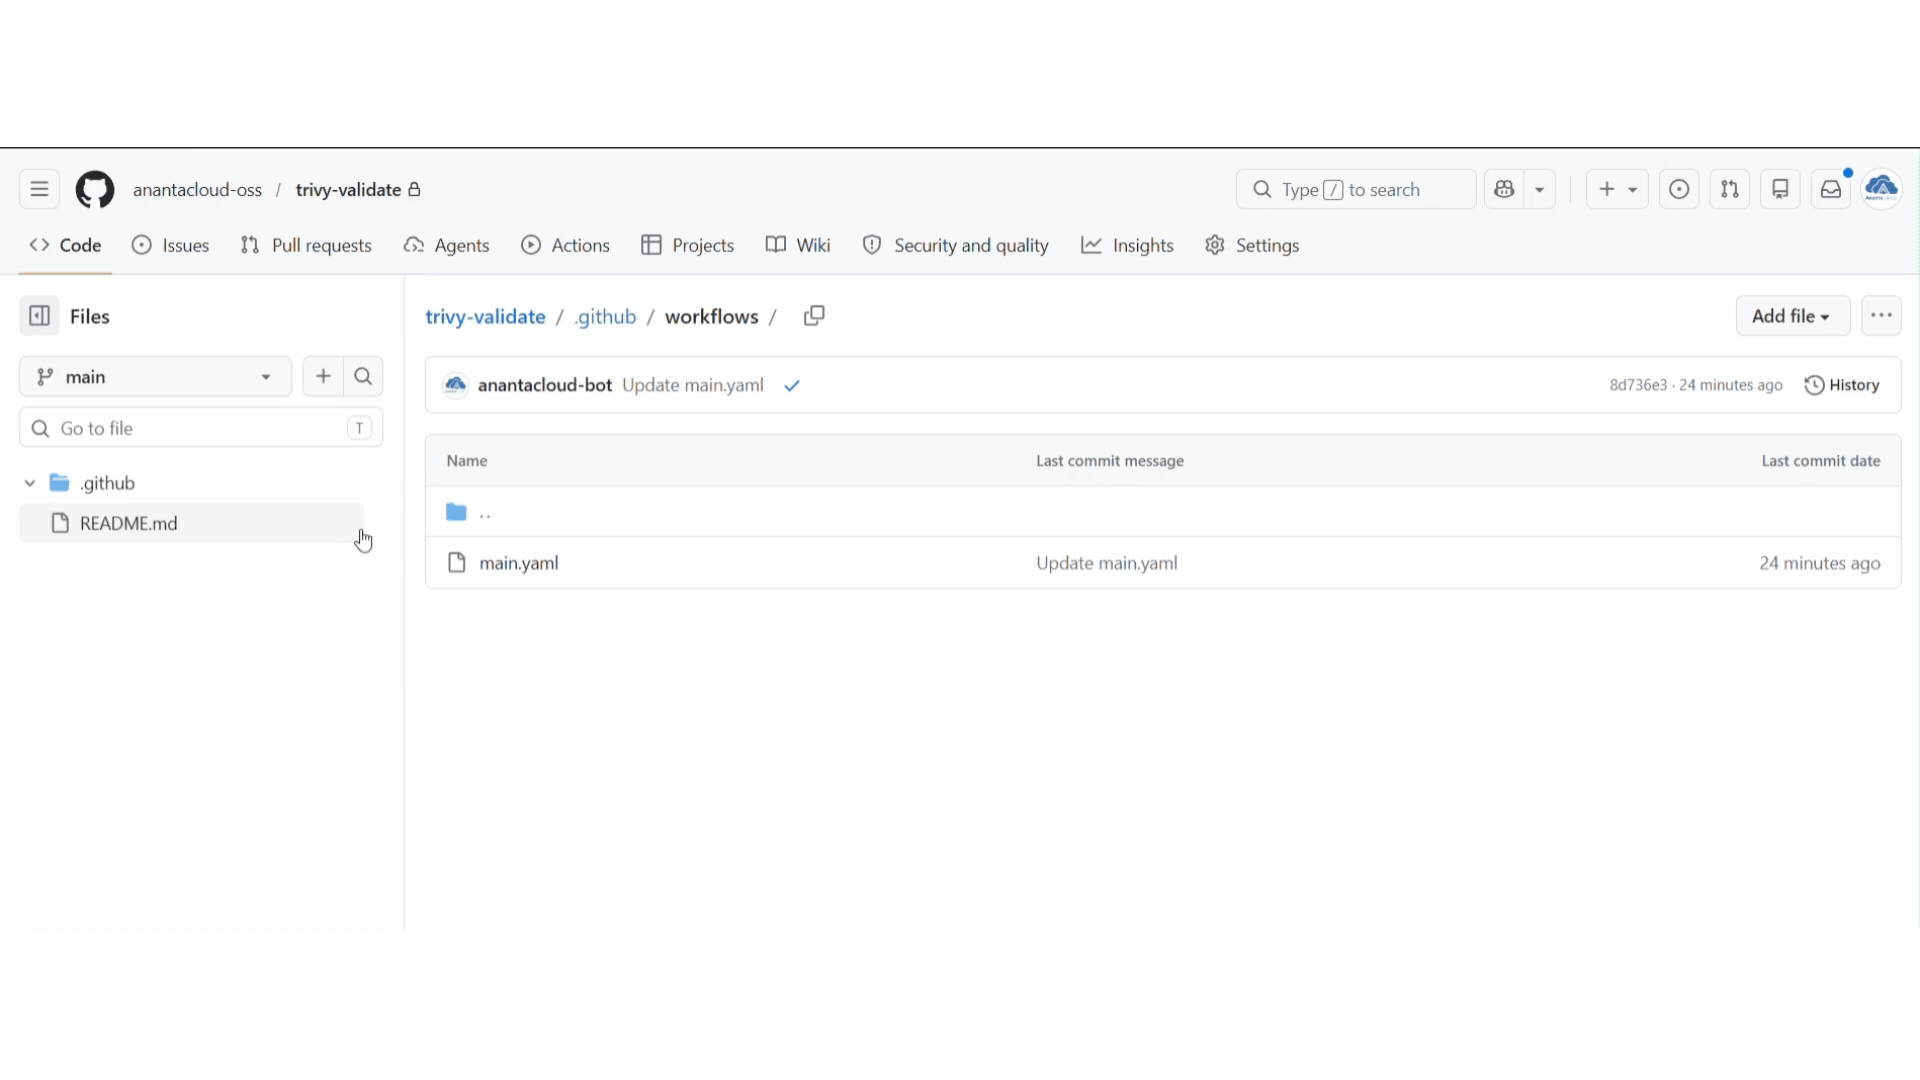Open the main.yaml file link

coord(518,563)
